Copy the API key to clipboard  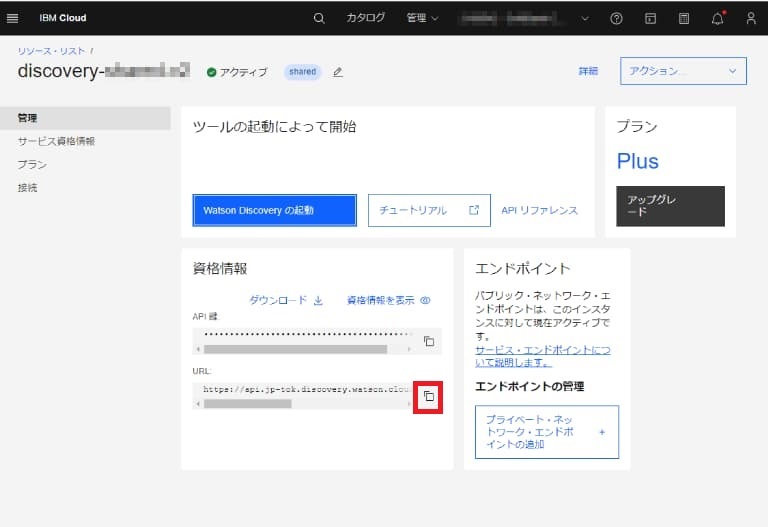[428, 341]
